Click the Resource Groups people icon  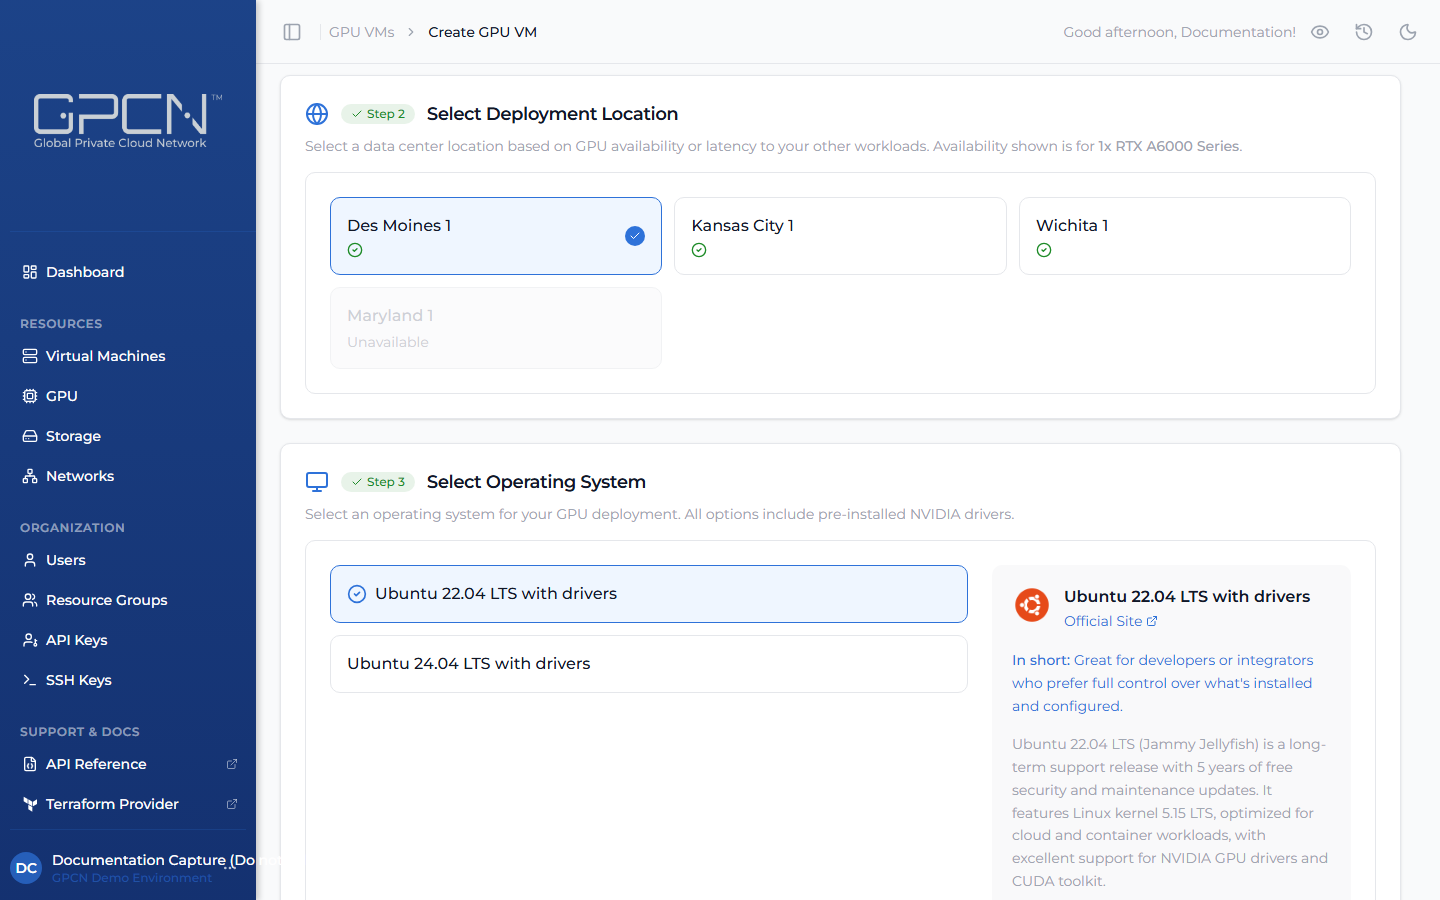pyautogui.click(x=30, y=600)
